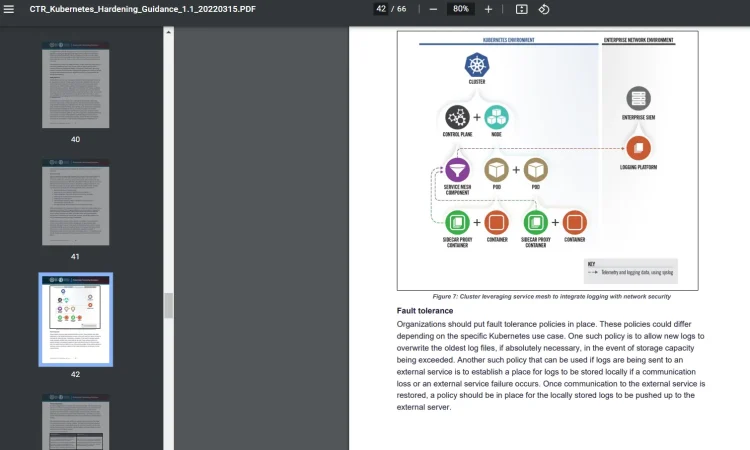750x450 pixels.
Task: Click the last orange Container icon
Action: point(574,223)
